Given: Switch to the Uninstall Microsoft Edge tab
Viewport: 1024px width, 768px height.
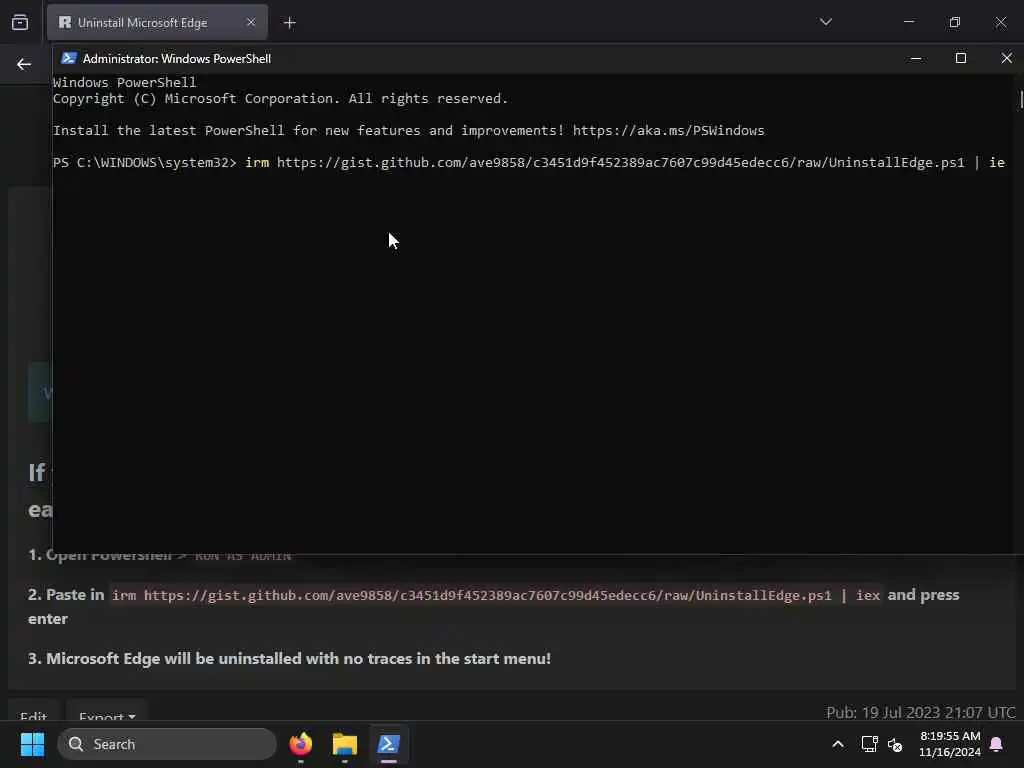Looking at the screenshot, I should (157, 22).
